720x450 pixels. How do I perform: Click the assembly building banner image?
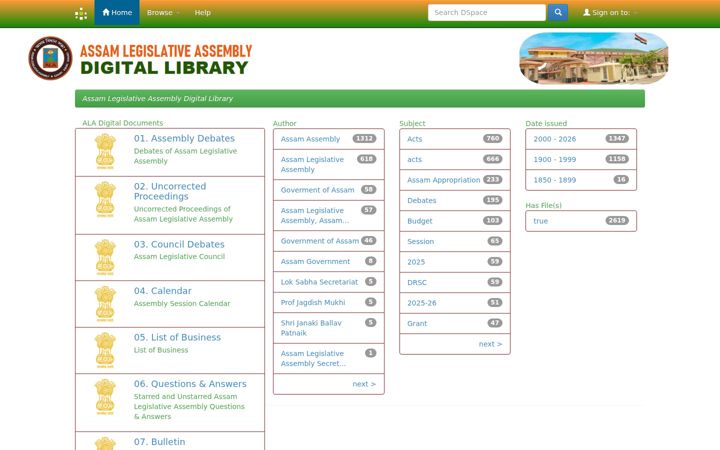594,58
